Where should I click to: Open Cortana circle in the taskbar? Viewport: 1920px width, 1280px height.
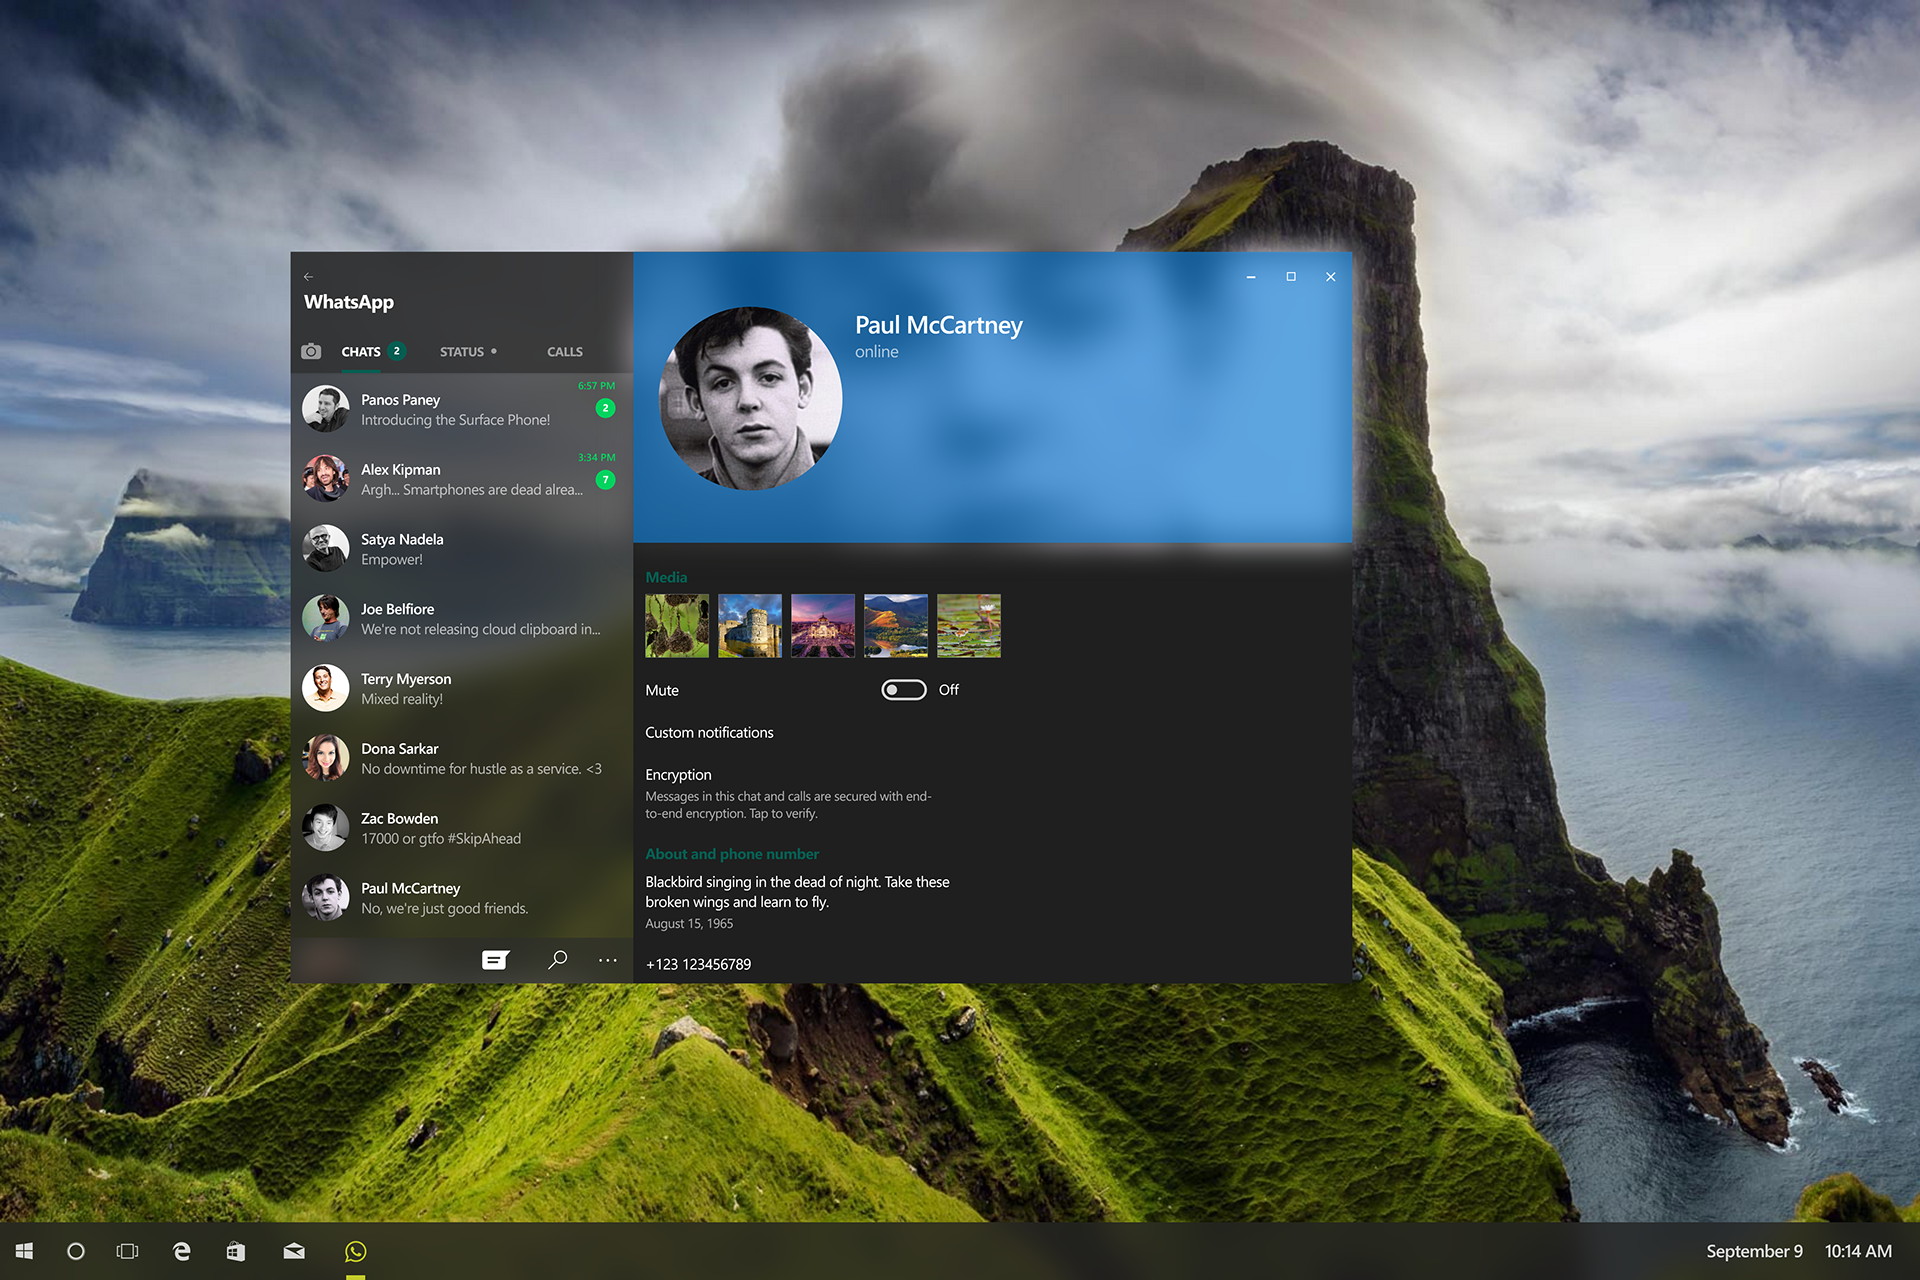coord(76,1251)
